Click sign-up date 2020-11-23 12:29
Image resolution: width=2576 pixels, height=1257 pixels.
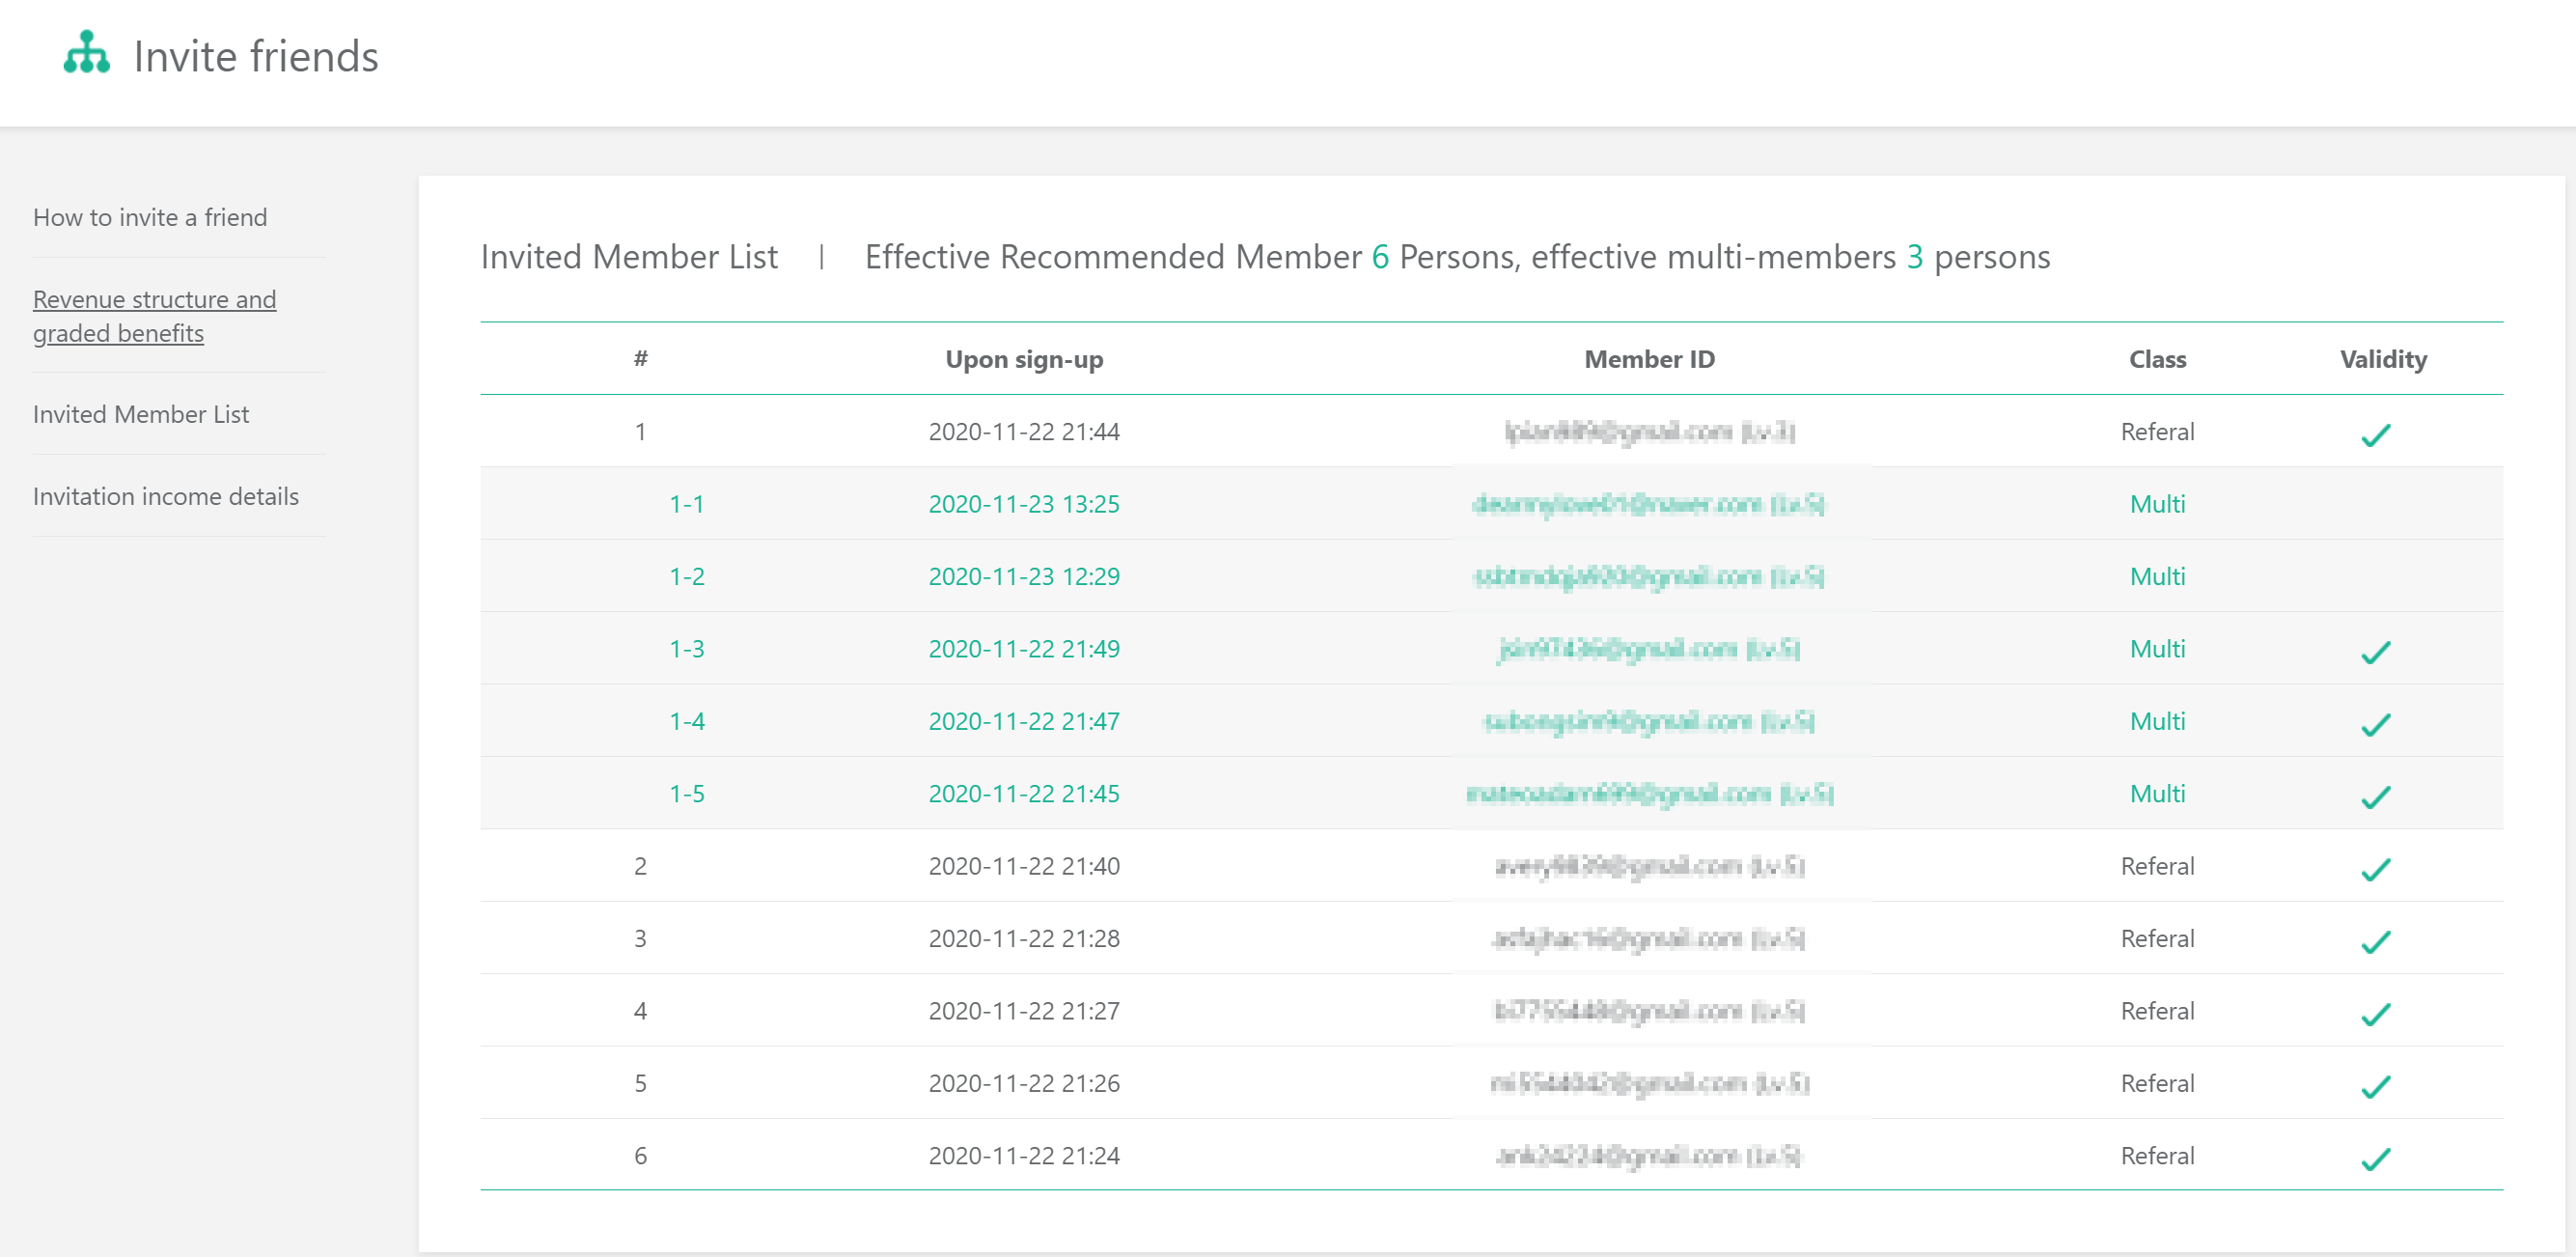pos(1024,576)
